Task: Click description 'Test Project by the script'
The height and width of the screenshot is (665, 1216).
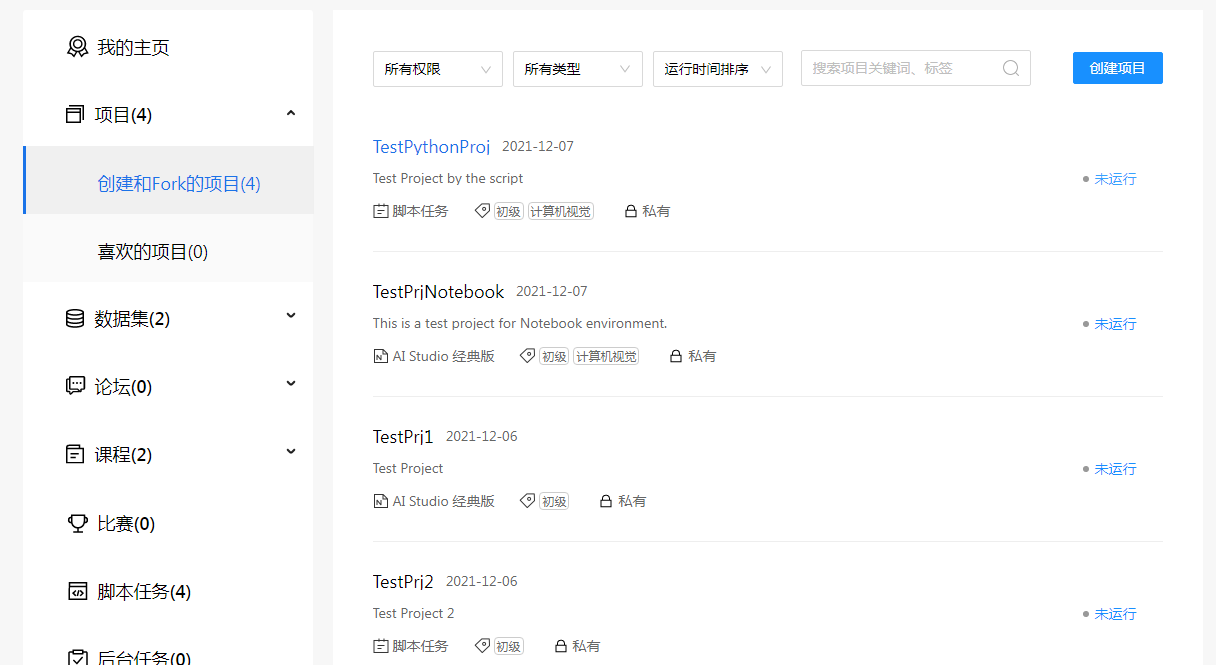Action: [448, 178]
